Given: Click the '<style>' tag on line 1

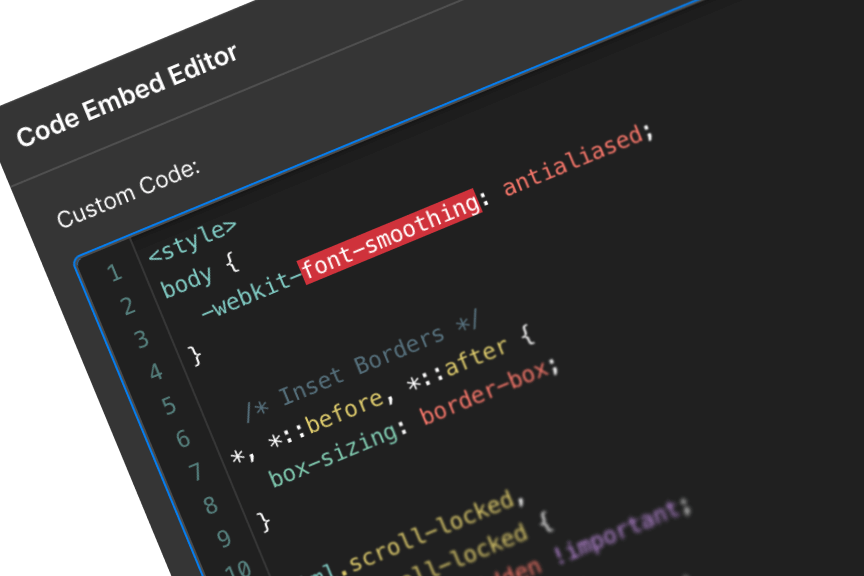Looking at the screenshot, I should [x=192, y=241].
